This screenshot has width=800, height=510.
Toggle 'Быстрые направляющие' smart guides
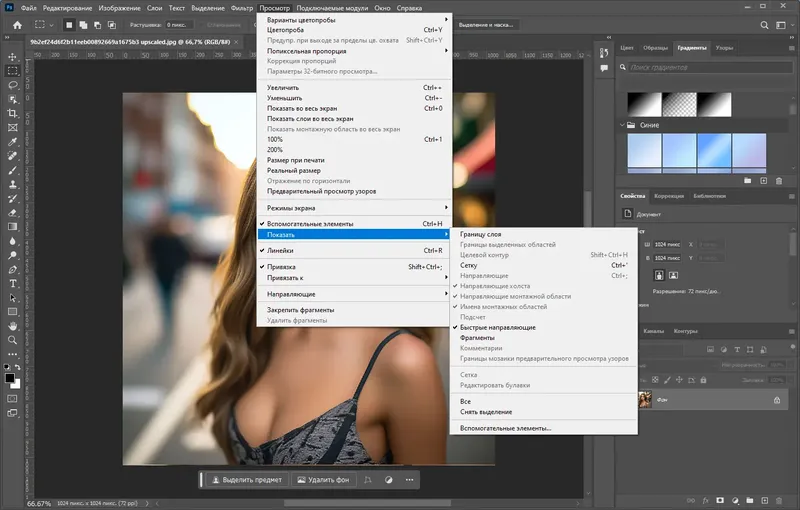point(497,327)
